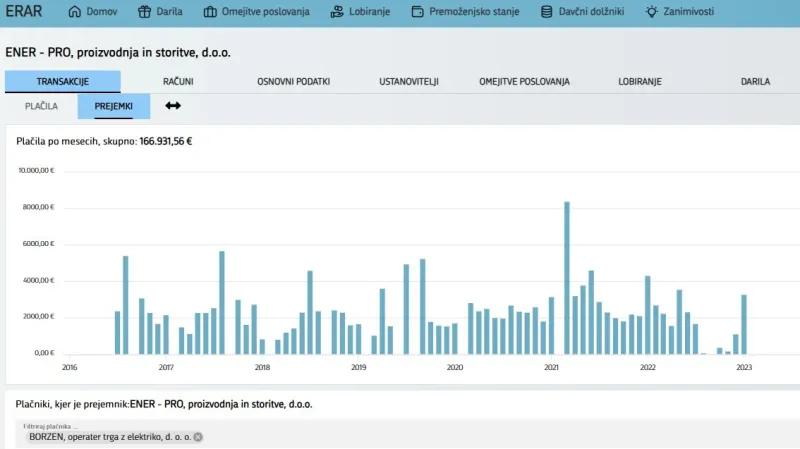Click the 2022 x-axis year label
Screen dimensions: 800x449
pos(647,367)
